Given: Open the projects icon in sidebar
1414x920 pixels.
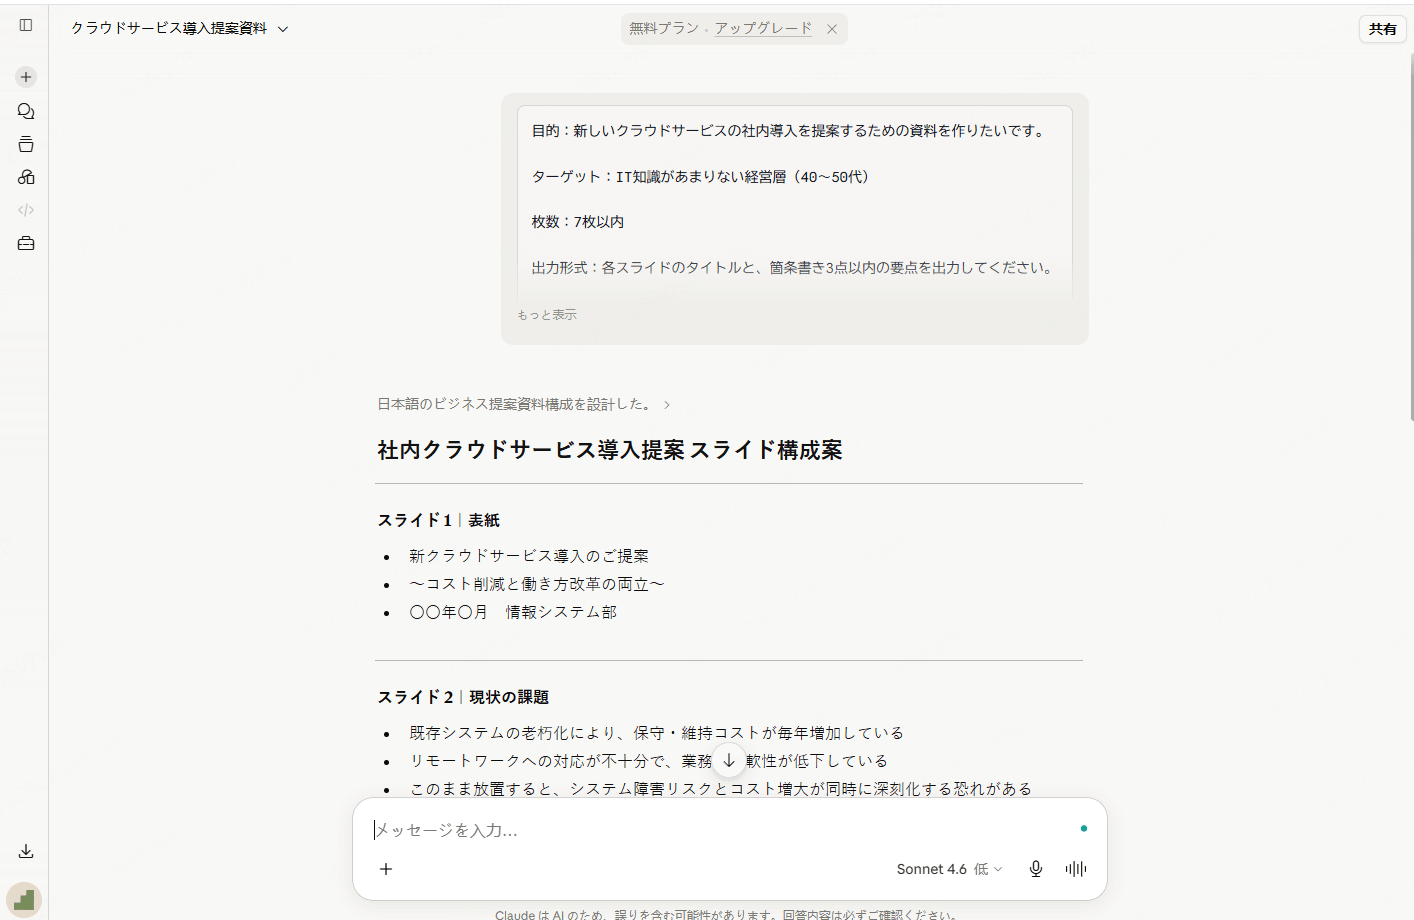Looking at the screenshot, I should point(26,144).
